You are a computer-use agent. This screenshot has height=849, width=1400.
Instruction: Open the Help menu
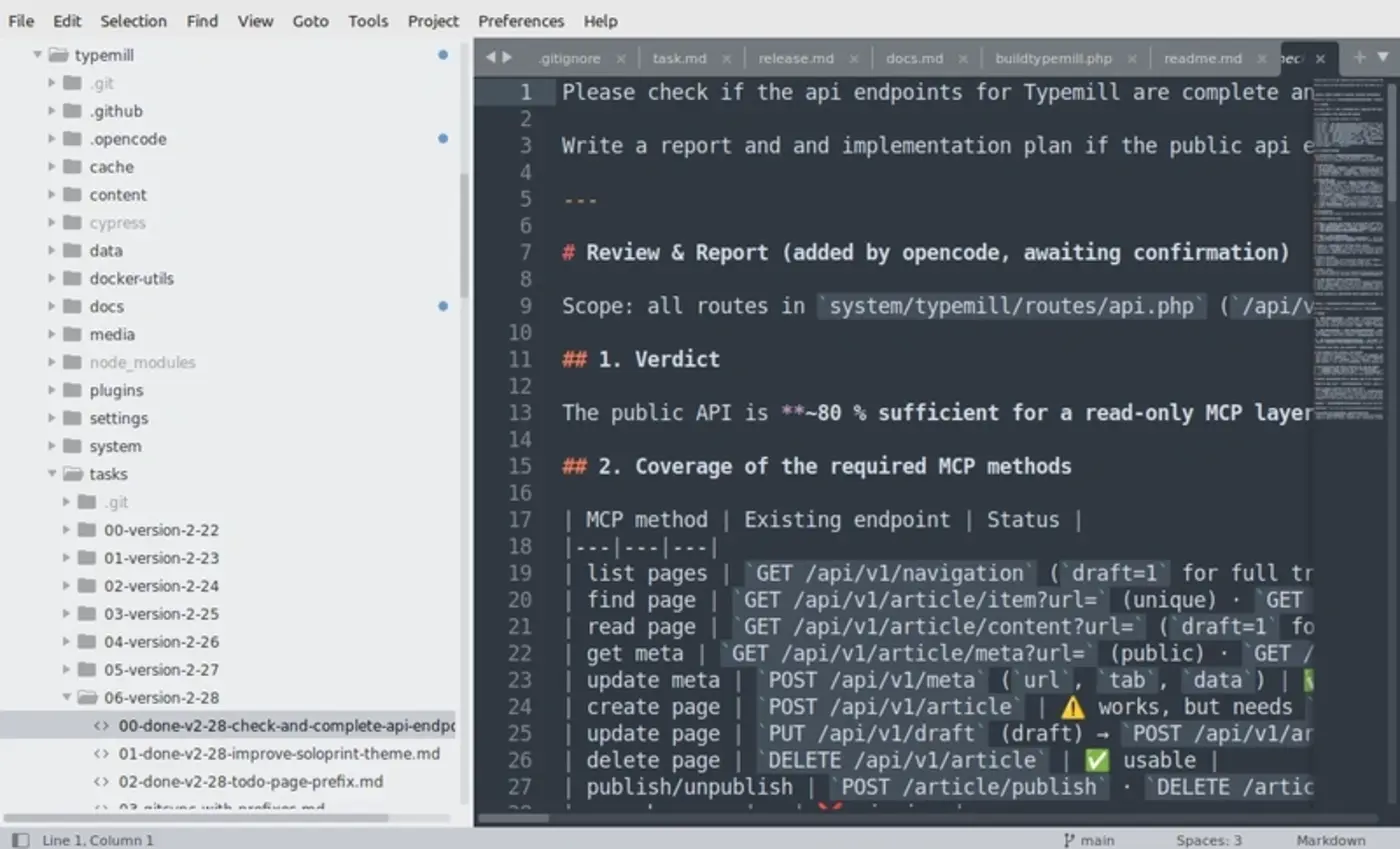click(601, 21)
